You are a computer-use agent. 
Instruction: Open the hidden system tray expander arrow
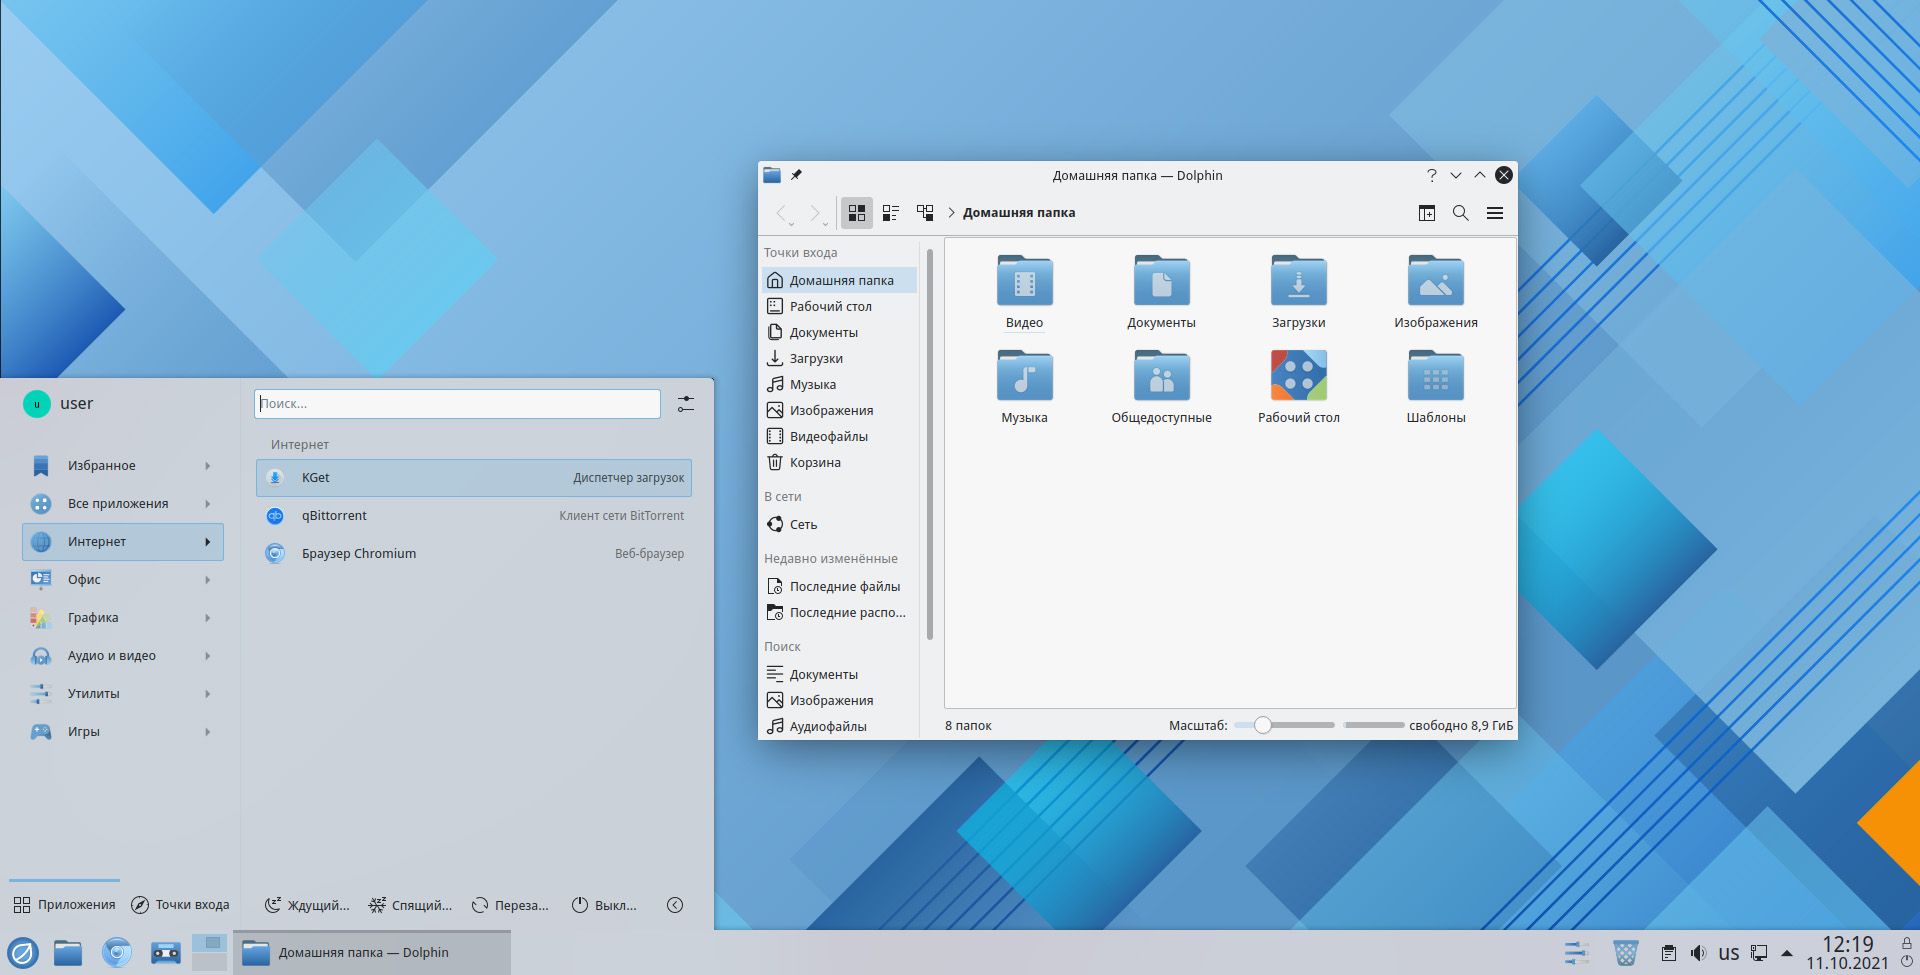1789,952
